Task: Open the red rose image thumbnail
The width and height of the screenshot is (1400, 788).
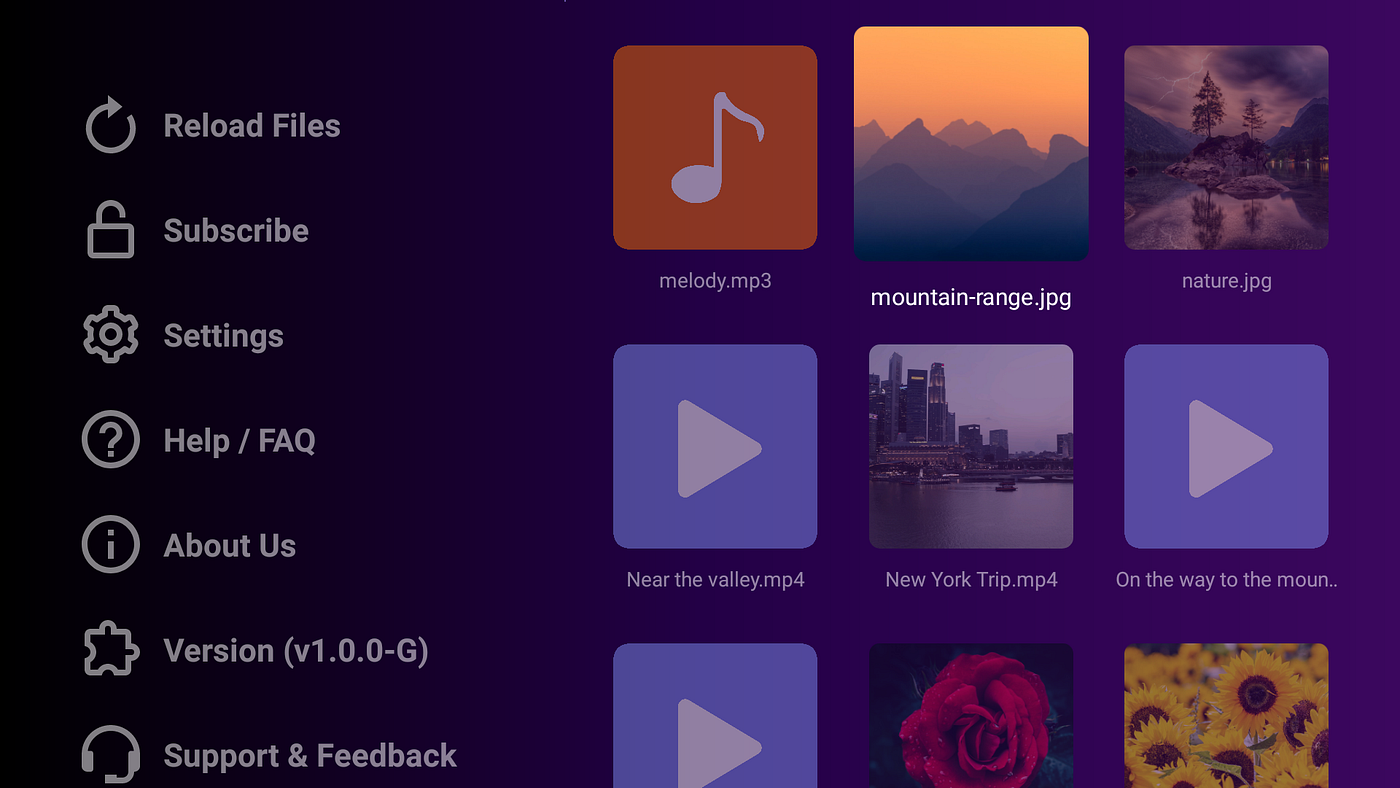Action: [971, 715]
